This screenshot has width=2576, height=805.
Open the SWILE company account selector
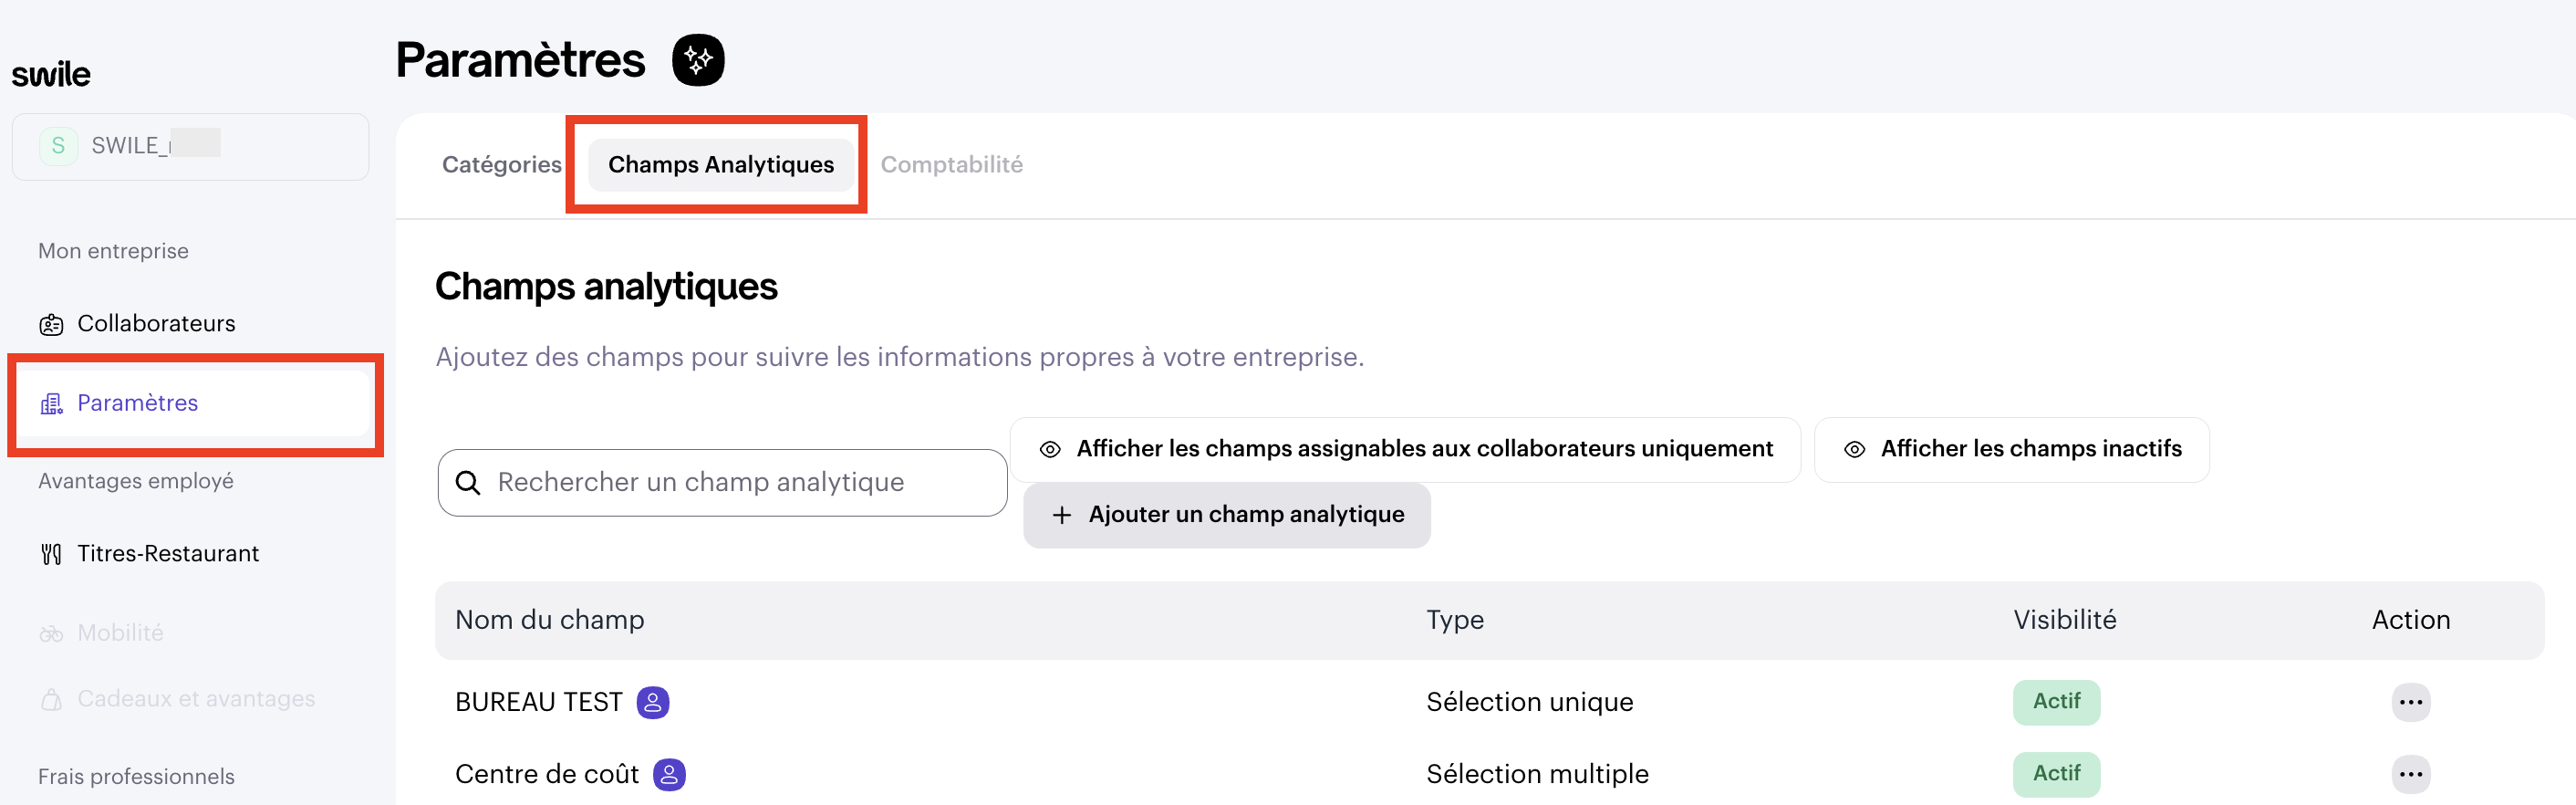click(x=190, y=146)
